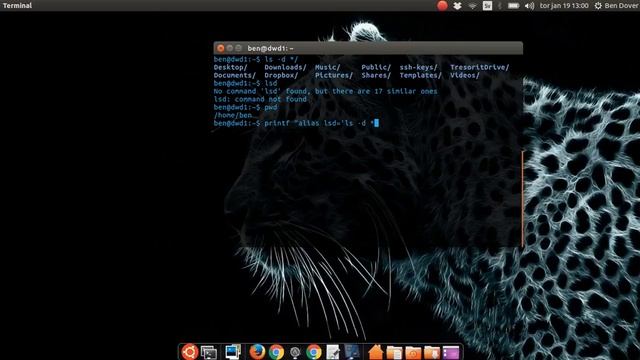Close the terminal window with the red button
Viewport: 640px width, 360px height.
[221, 48]
